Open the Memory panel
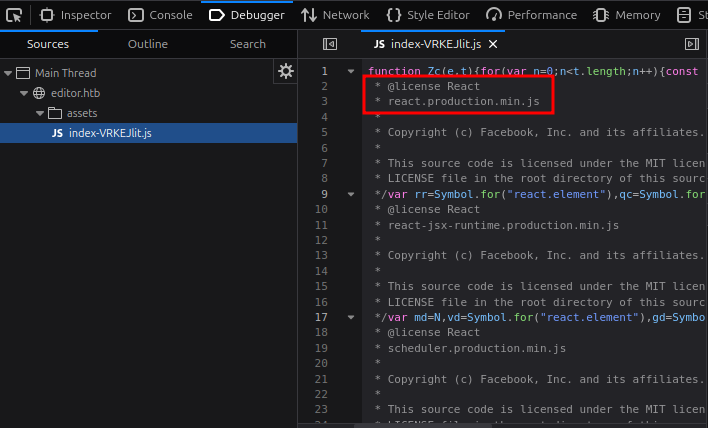708x428 pixels. point(627,15)
